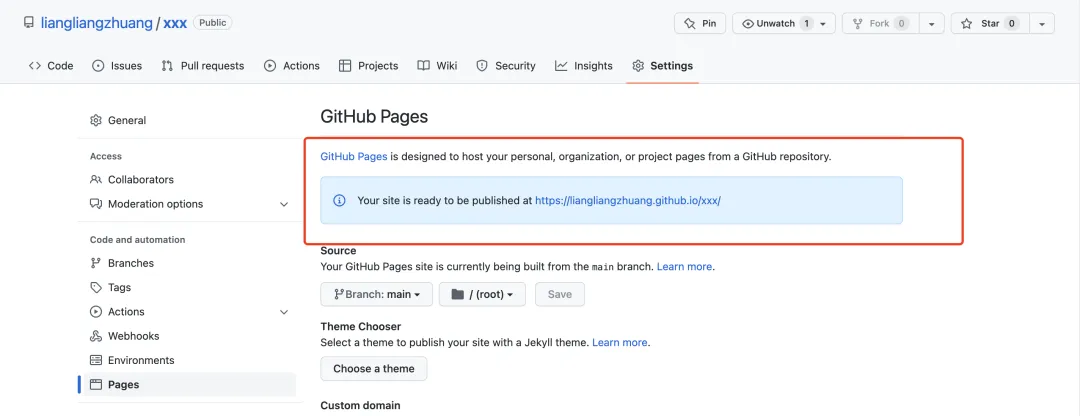Open the Pull requests tab
Viewport: 1080px width, 416px height.
click(x=202, y=66)
